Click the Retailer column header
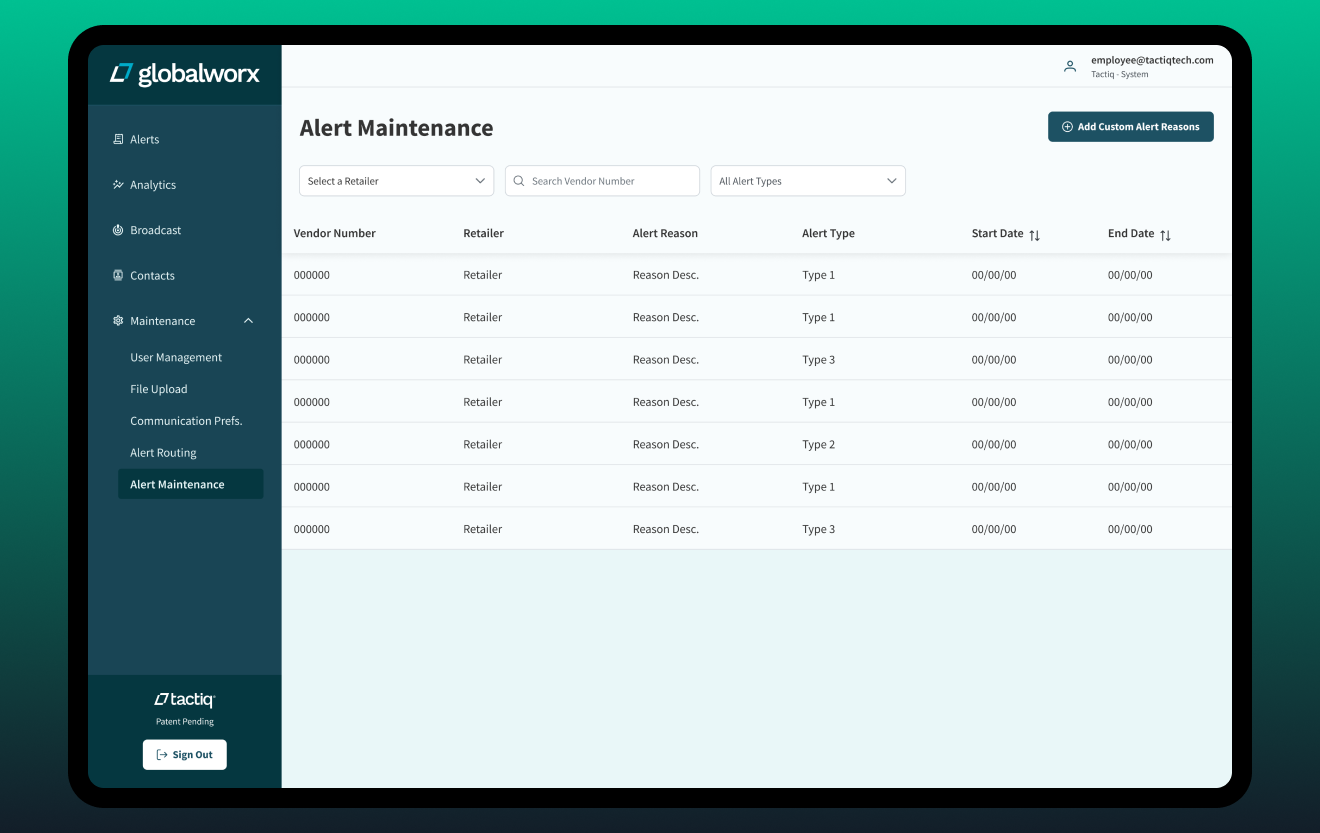This screenshot has width=1320, height=833. click(x=483, y=233)
